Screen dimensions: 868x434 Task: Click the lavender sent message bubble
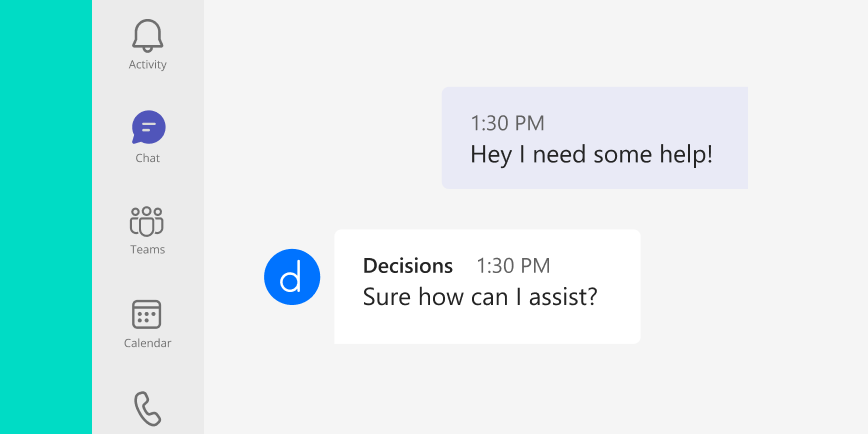point(595,138)
